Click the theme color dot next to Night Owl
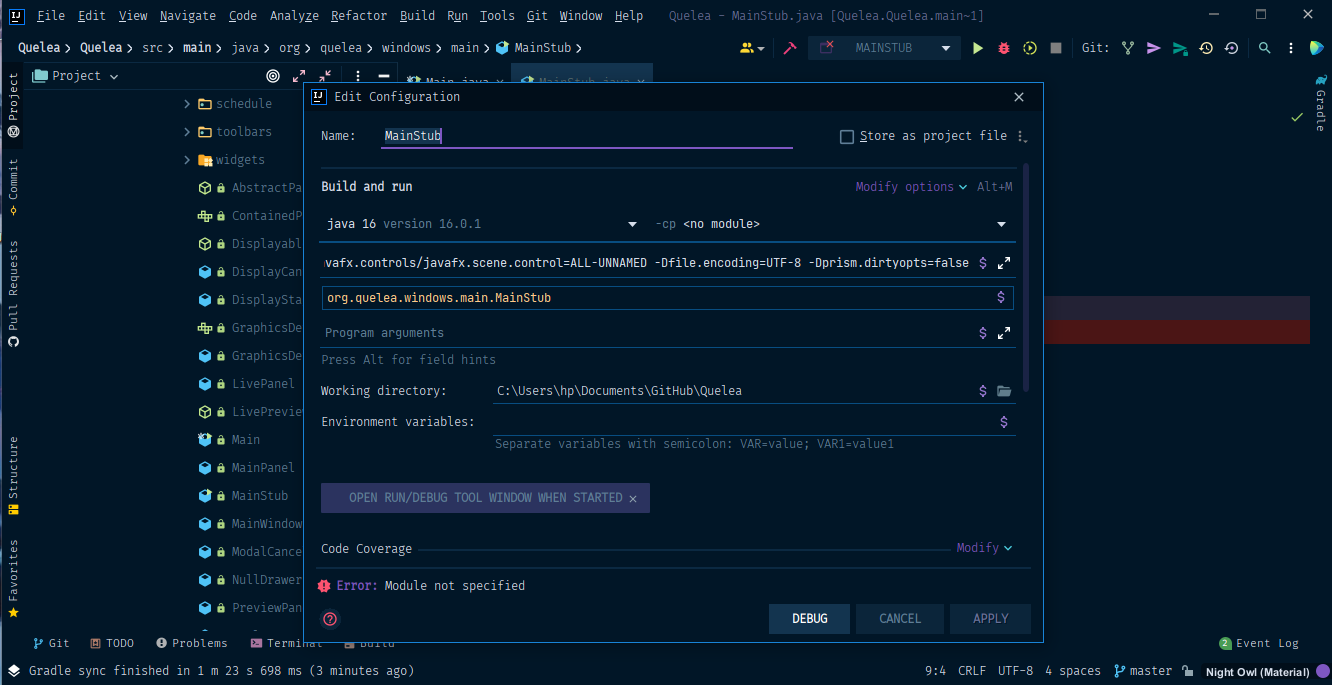Screen dimensions: 1332x685 1322,670
